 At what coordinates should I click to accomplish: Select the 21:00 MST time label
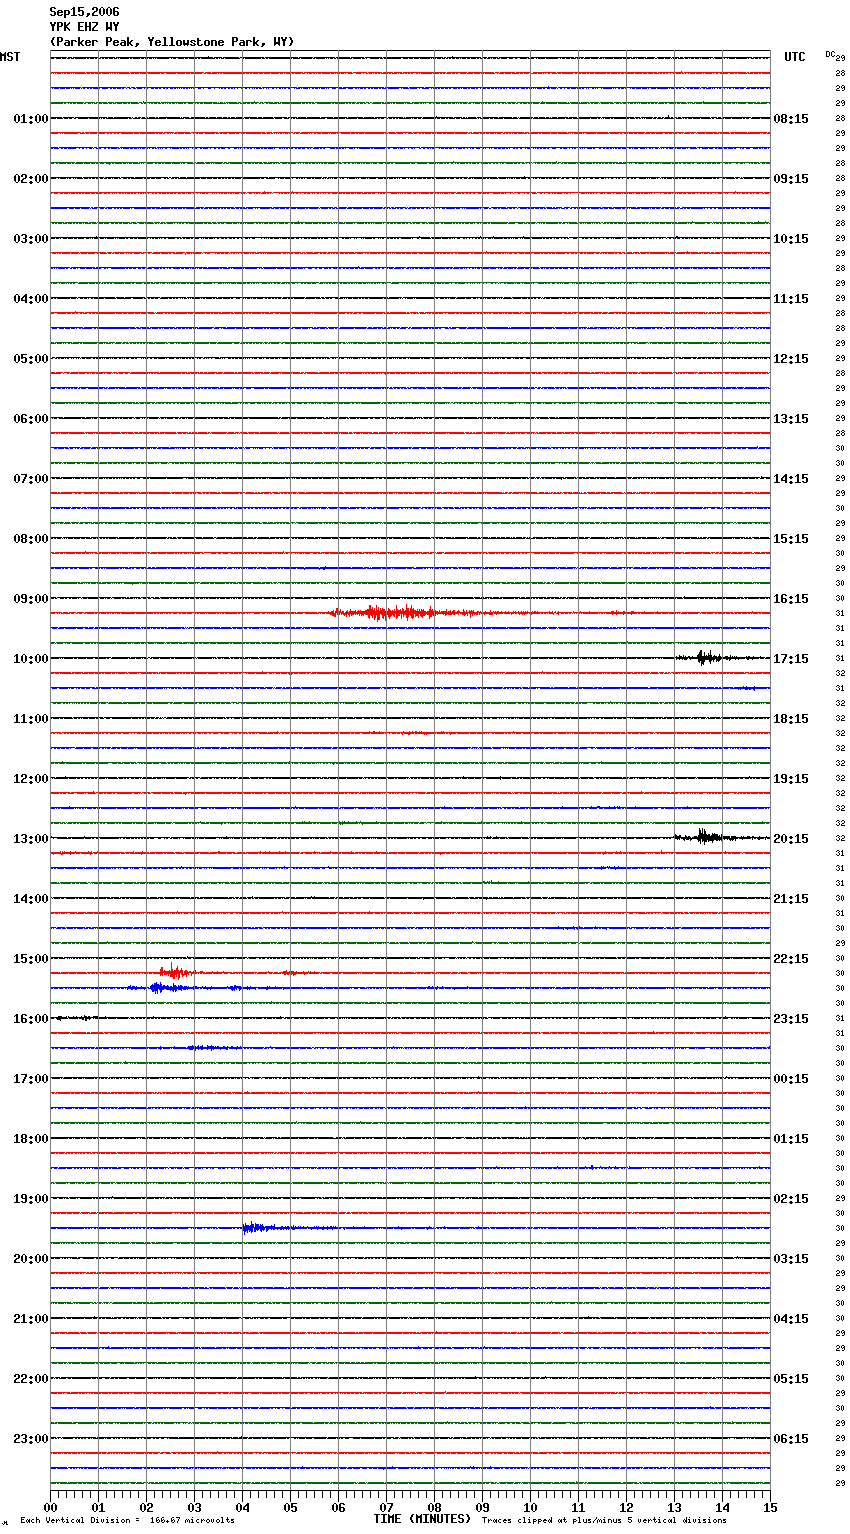pos(31,1319)
